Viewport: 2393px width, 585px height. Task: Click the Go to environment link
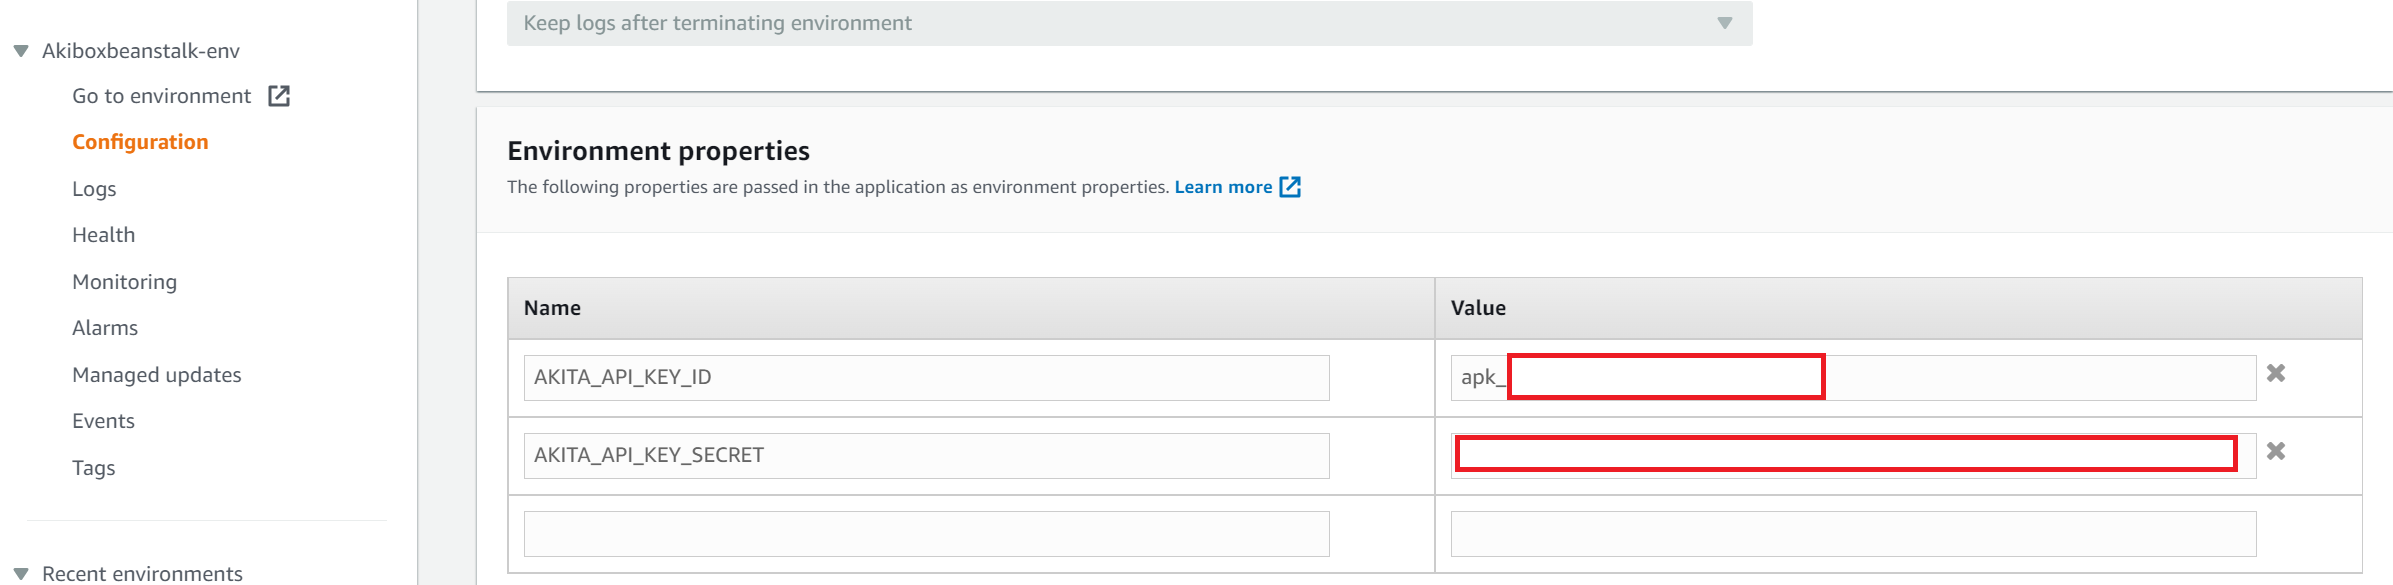point(161,96)
